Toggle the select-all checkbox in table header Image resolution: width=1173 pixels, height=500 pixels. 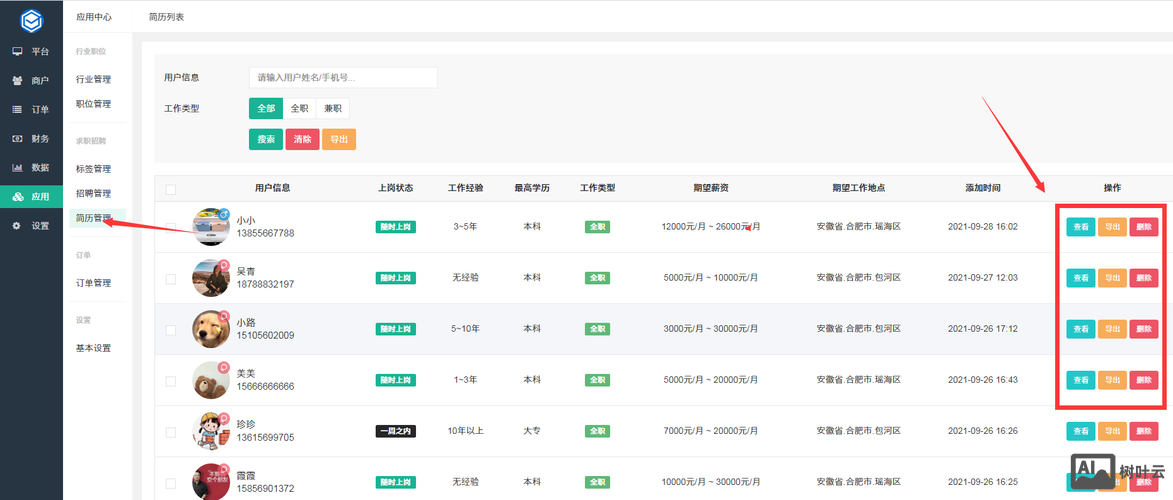171,188
